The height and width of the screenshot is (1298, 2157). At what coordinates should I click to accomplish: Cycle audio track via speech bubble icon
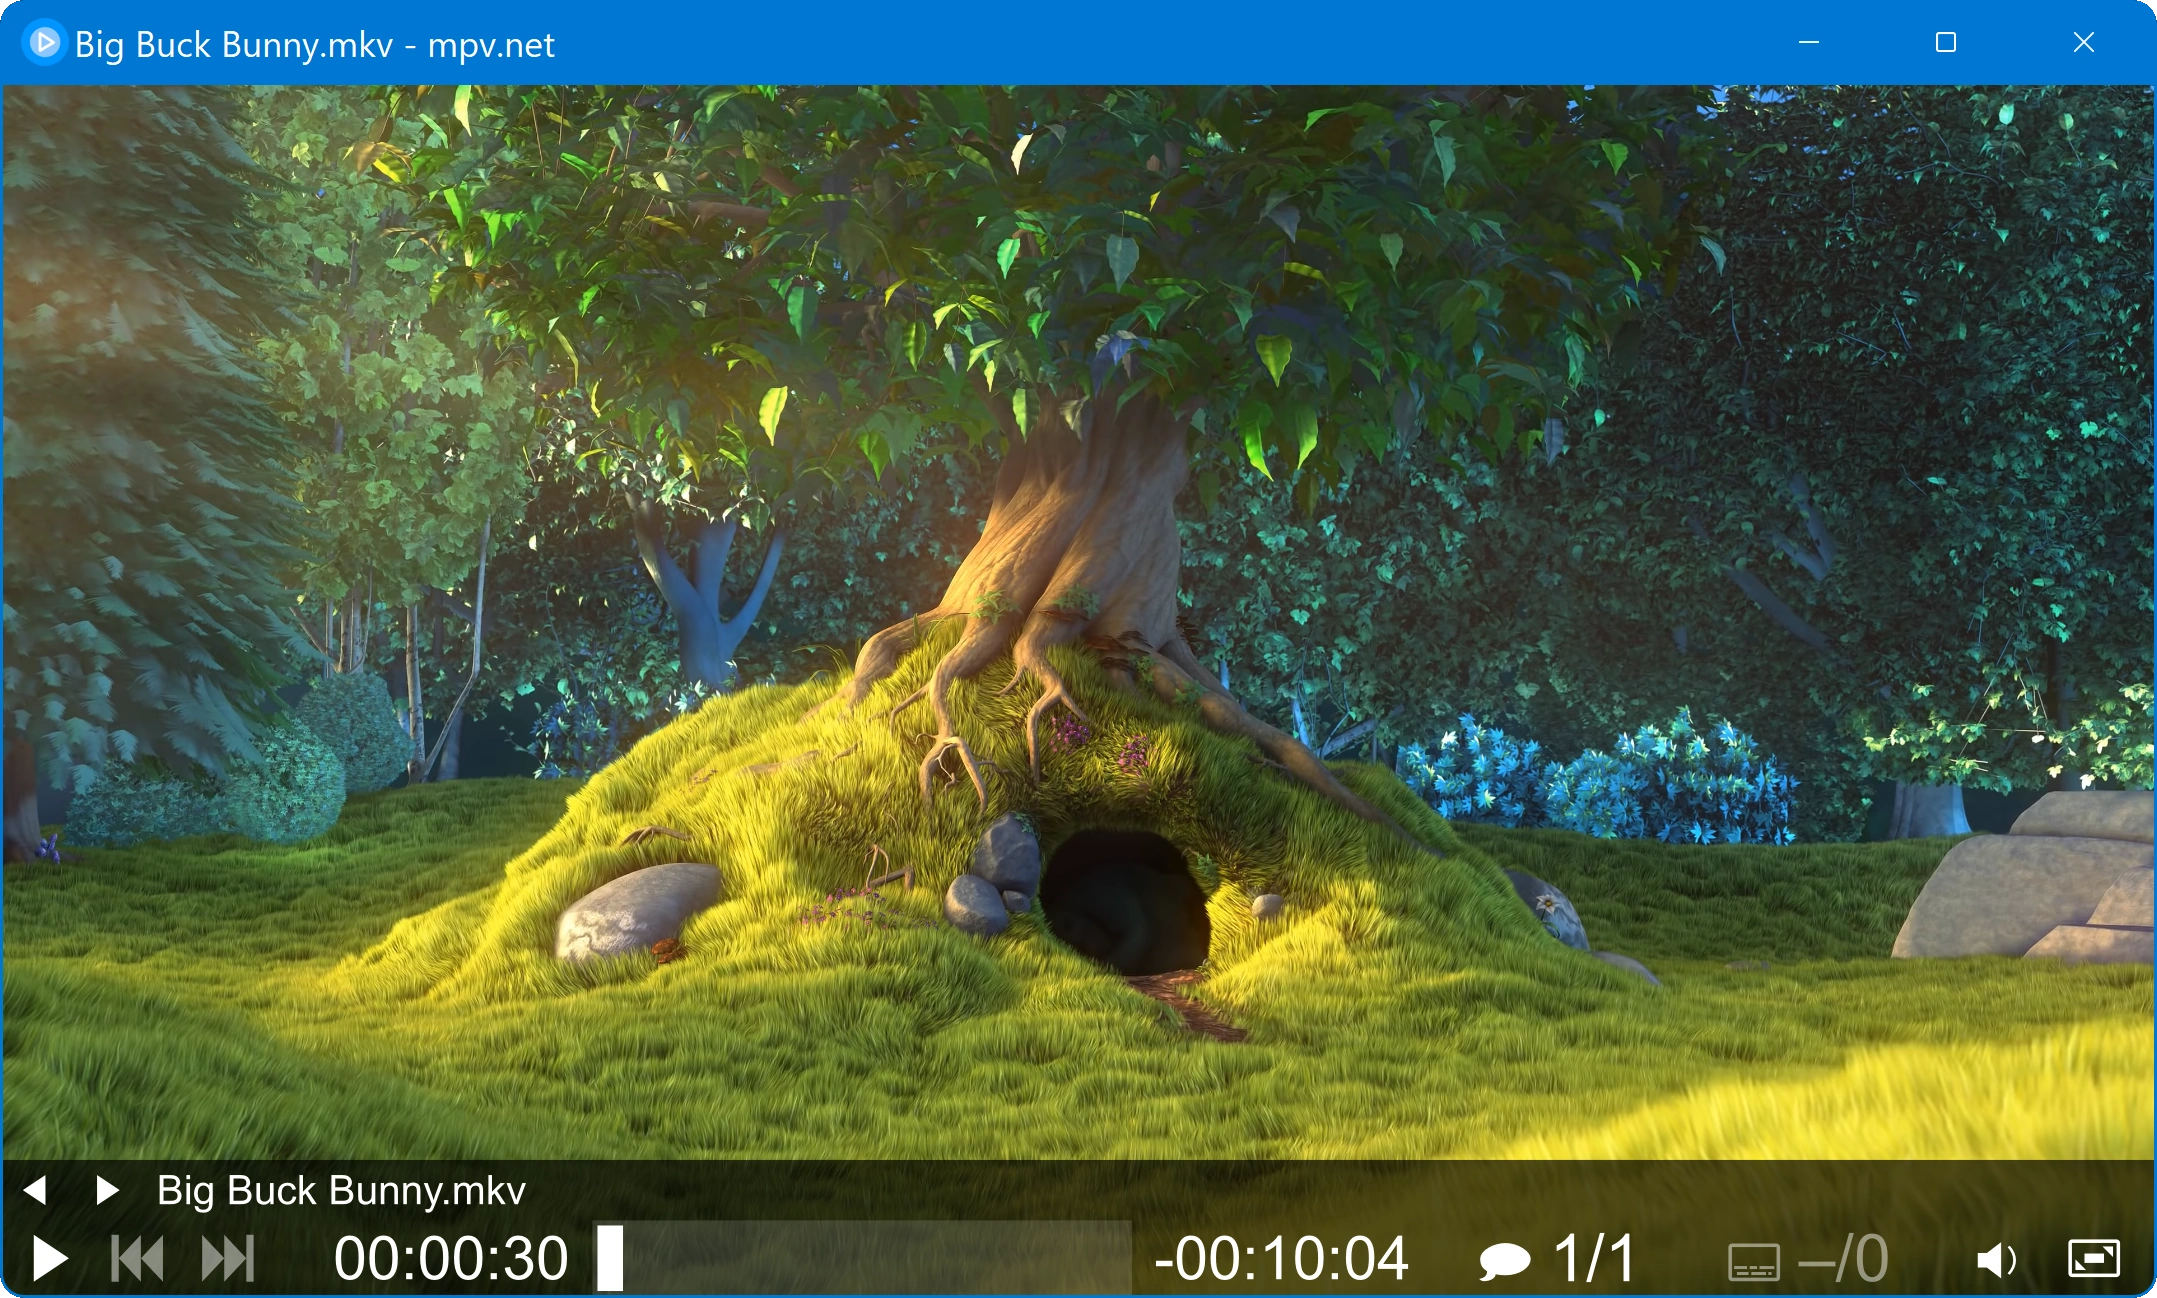pos(1504,1261)
